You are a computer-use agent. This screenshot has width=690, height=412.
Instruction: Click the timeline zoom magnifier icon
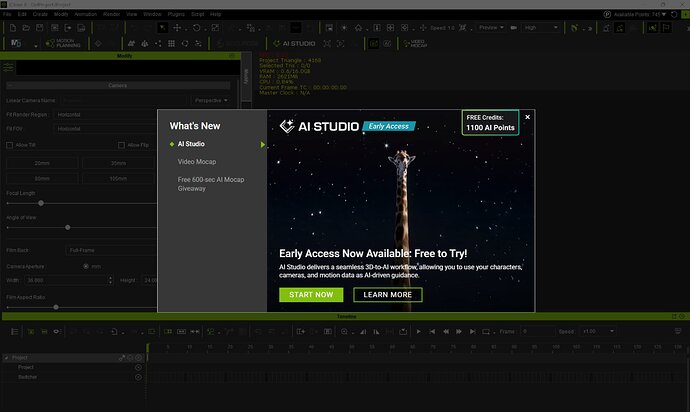tap(344, 331)
